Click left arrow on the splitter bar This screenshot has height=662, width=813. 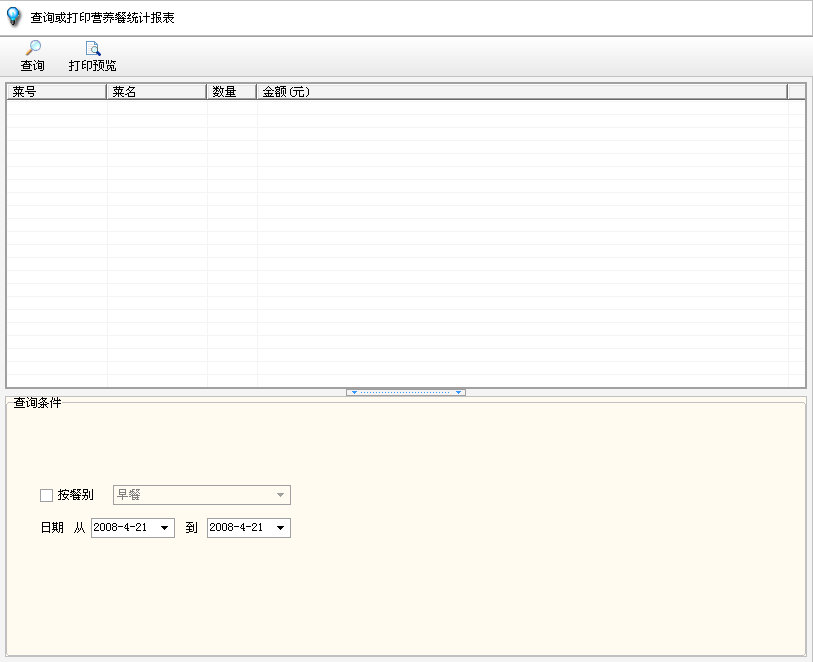353,393
